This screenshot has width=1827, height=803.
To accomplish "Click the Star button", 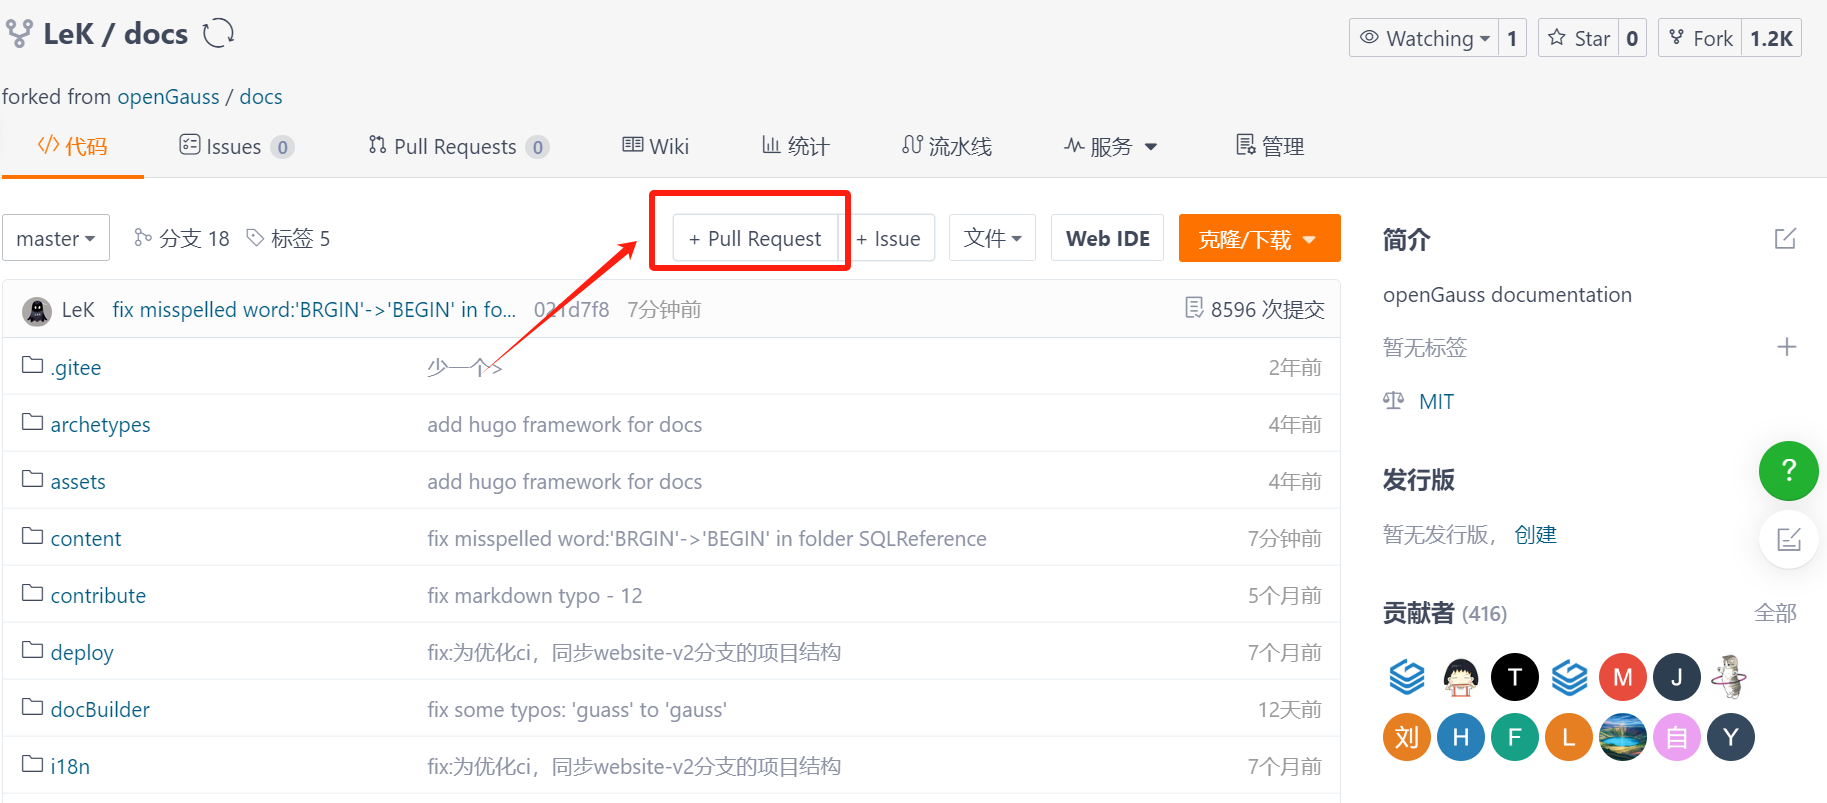I will [1579, 38].
